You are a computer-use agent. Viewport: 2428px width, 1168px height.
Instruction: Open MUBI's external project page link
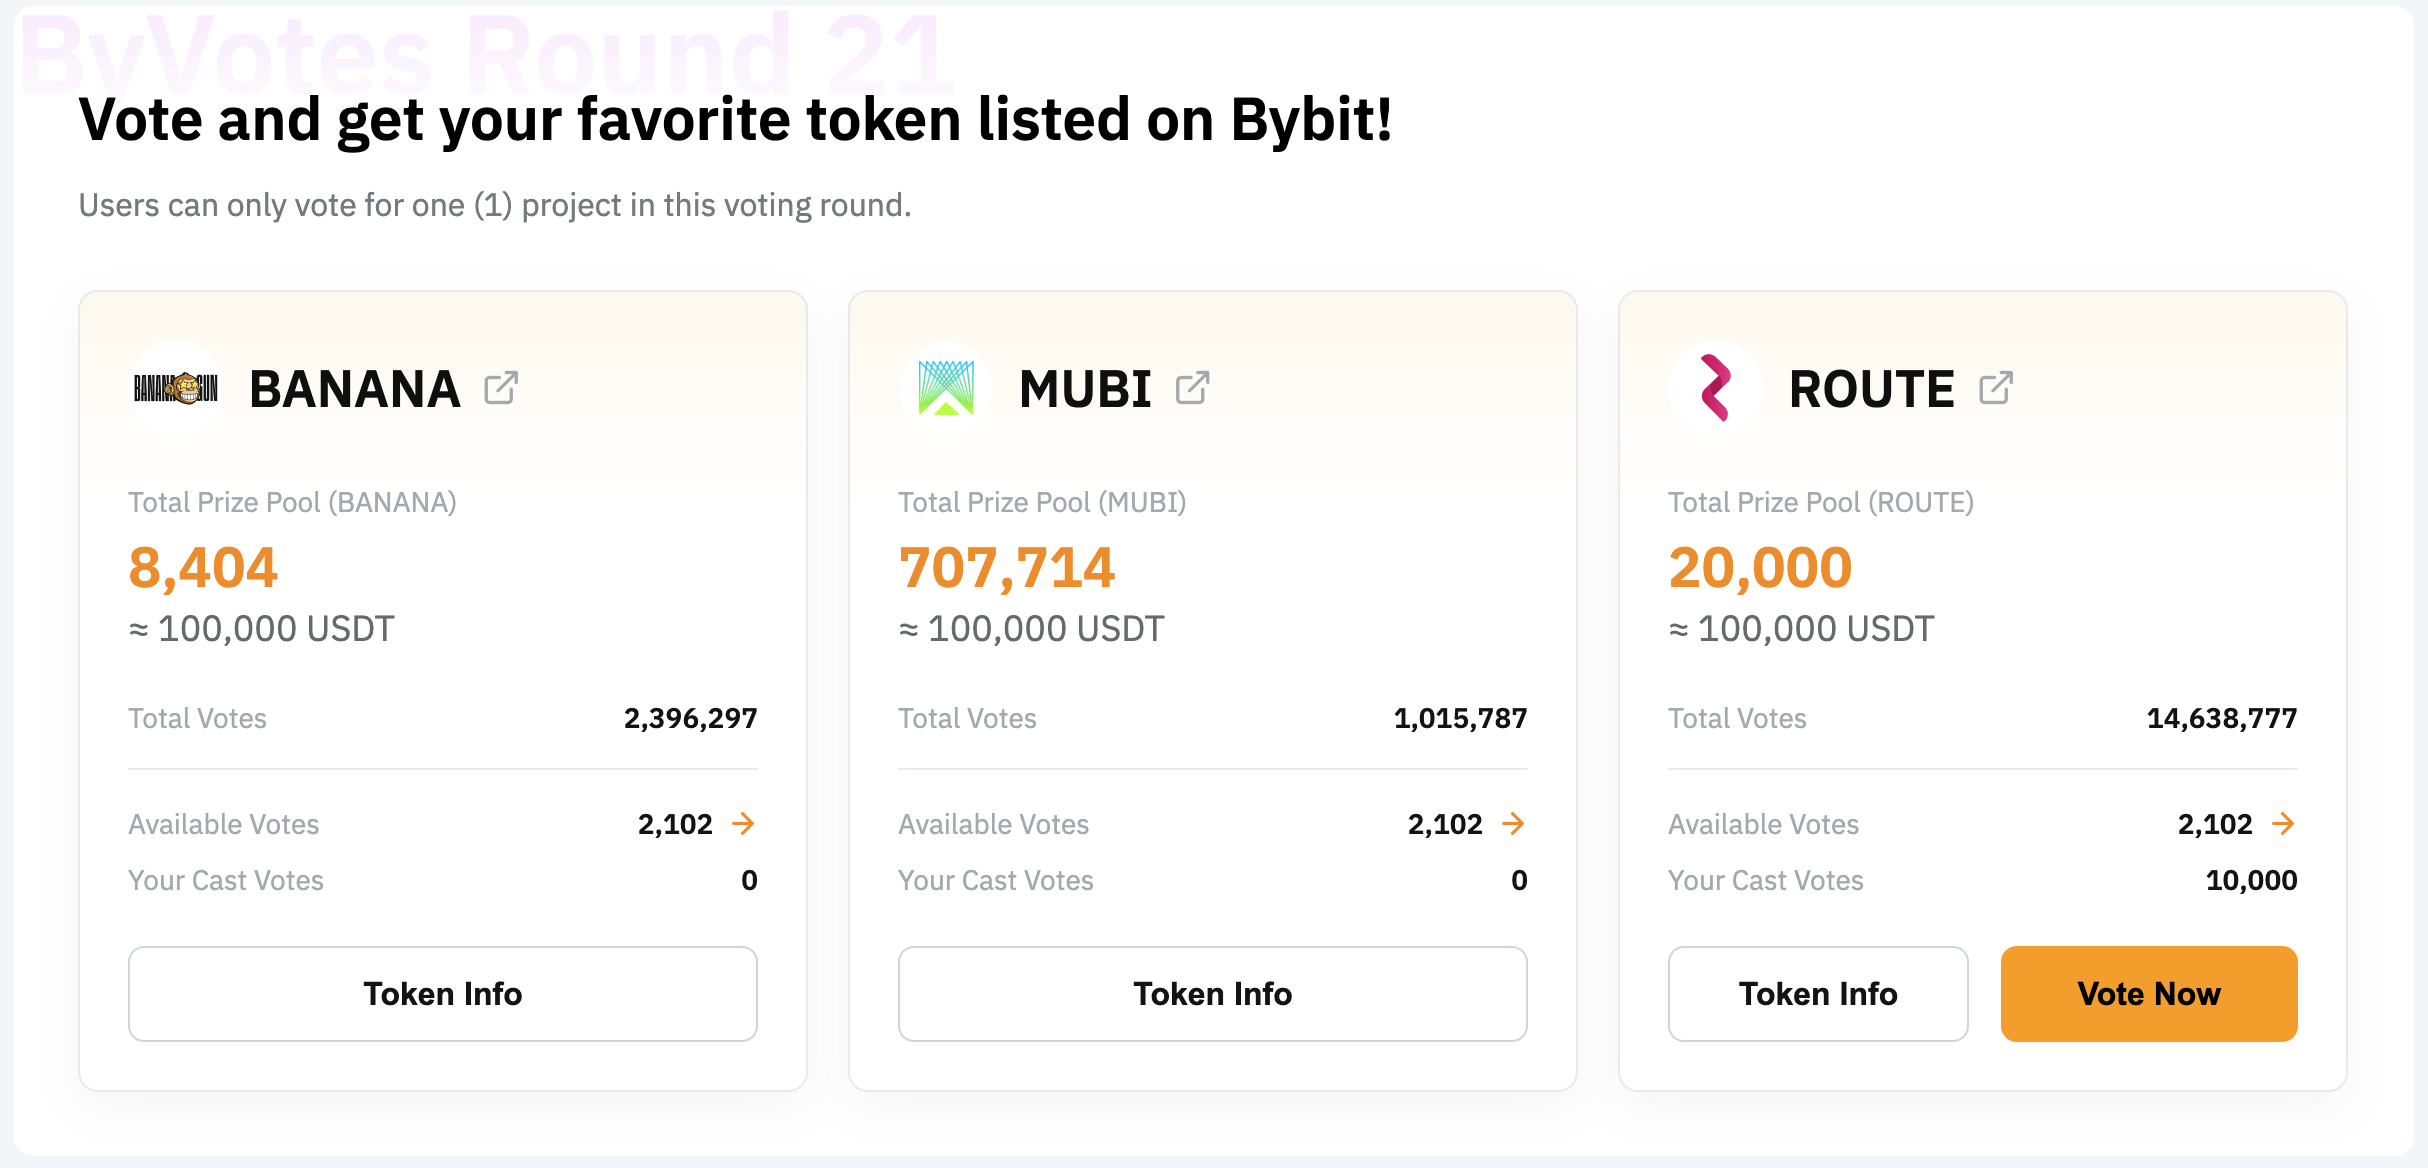[x=1191, y=387]
